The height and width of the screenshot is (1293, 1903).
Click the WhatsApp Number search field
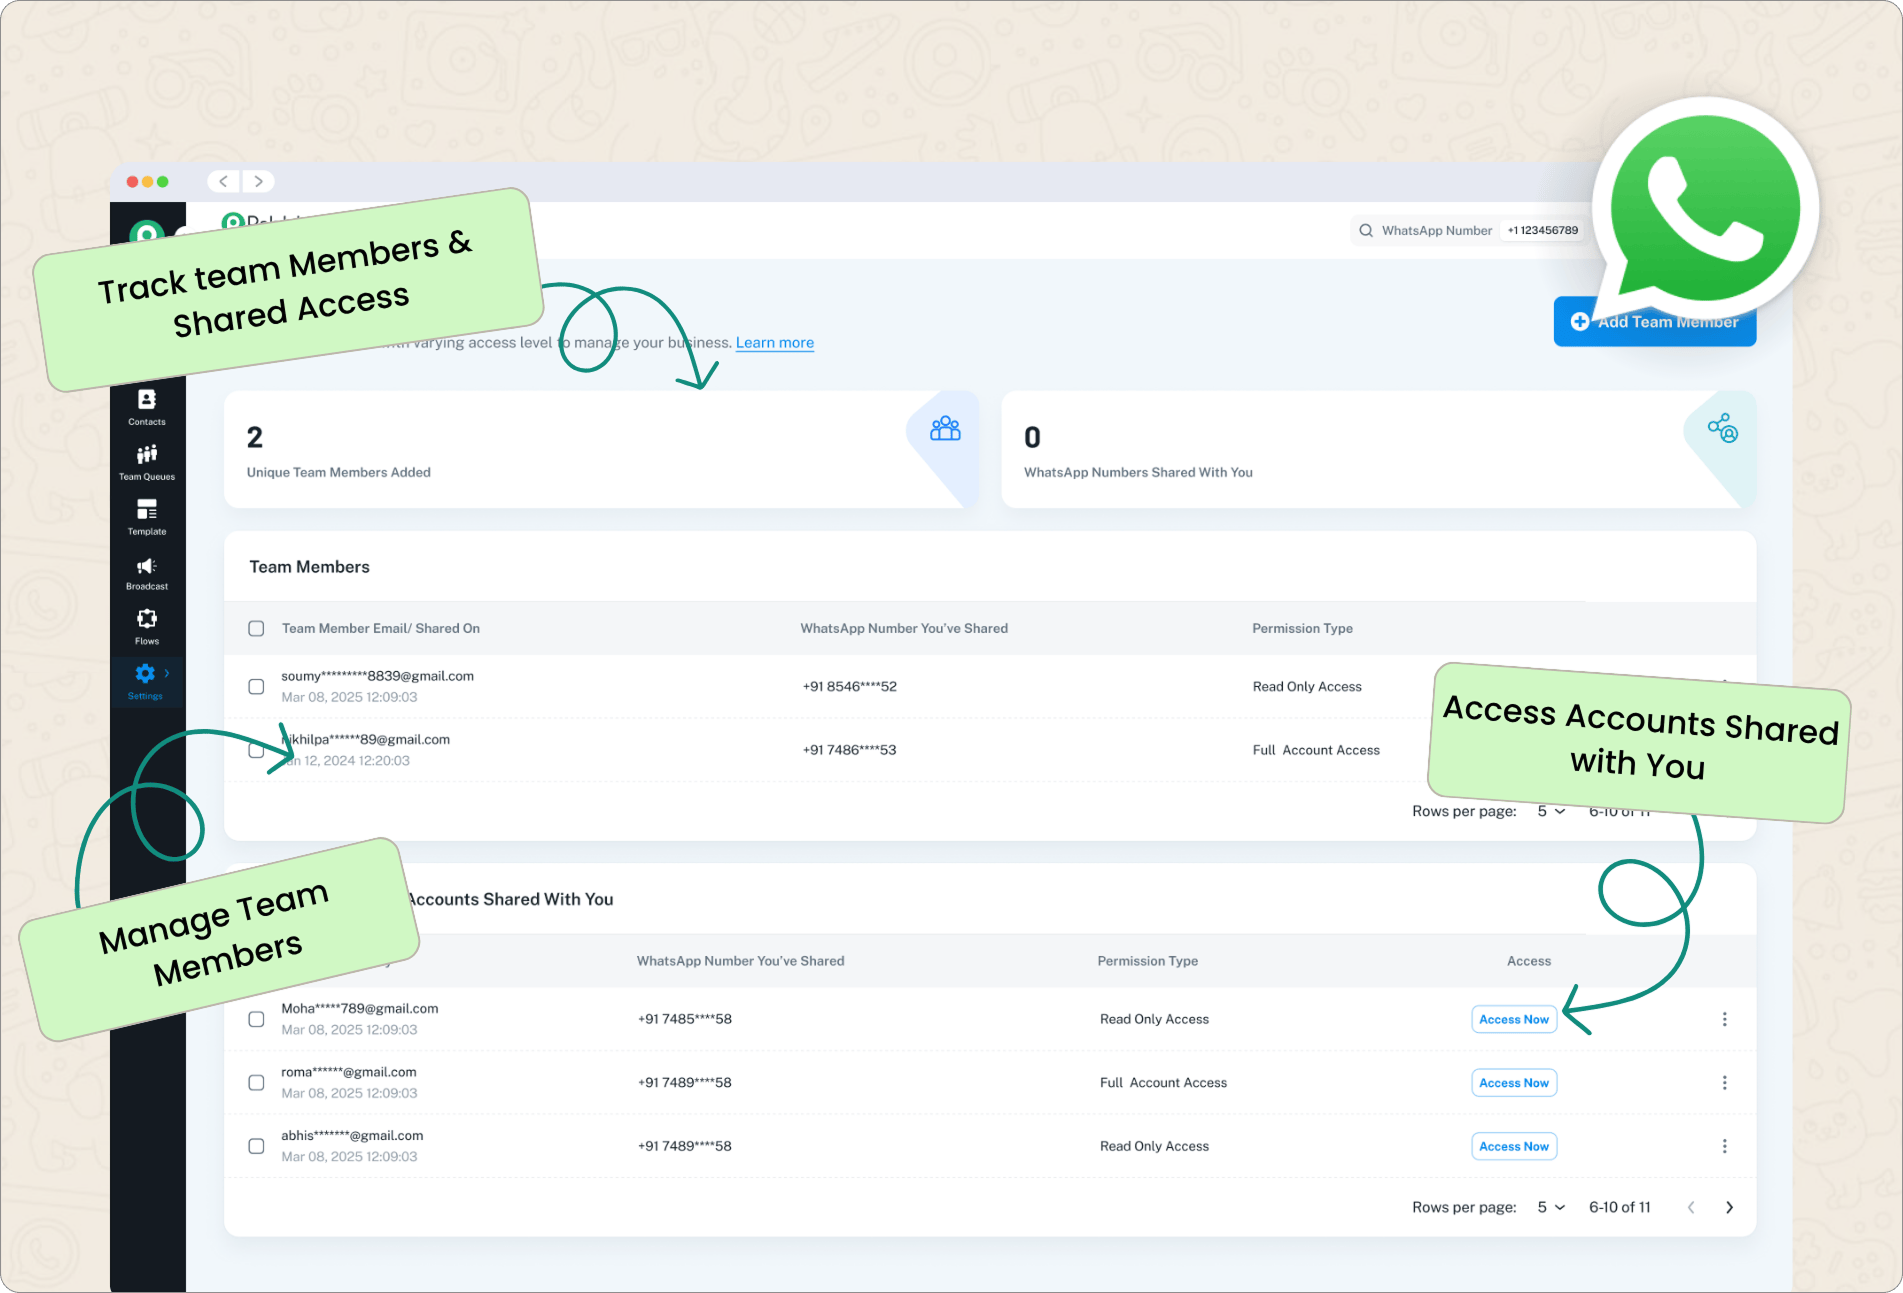coord(1436,231)
